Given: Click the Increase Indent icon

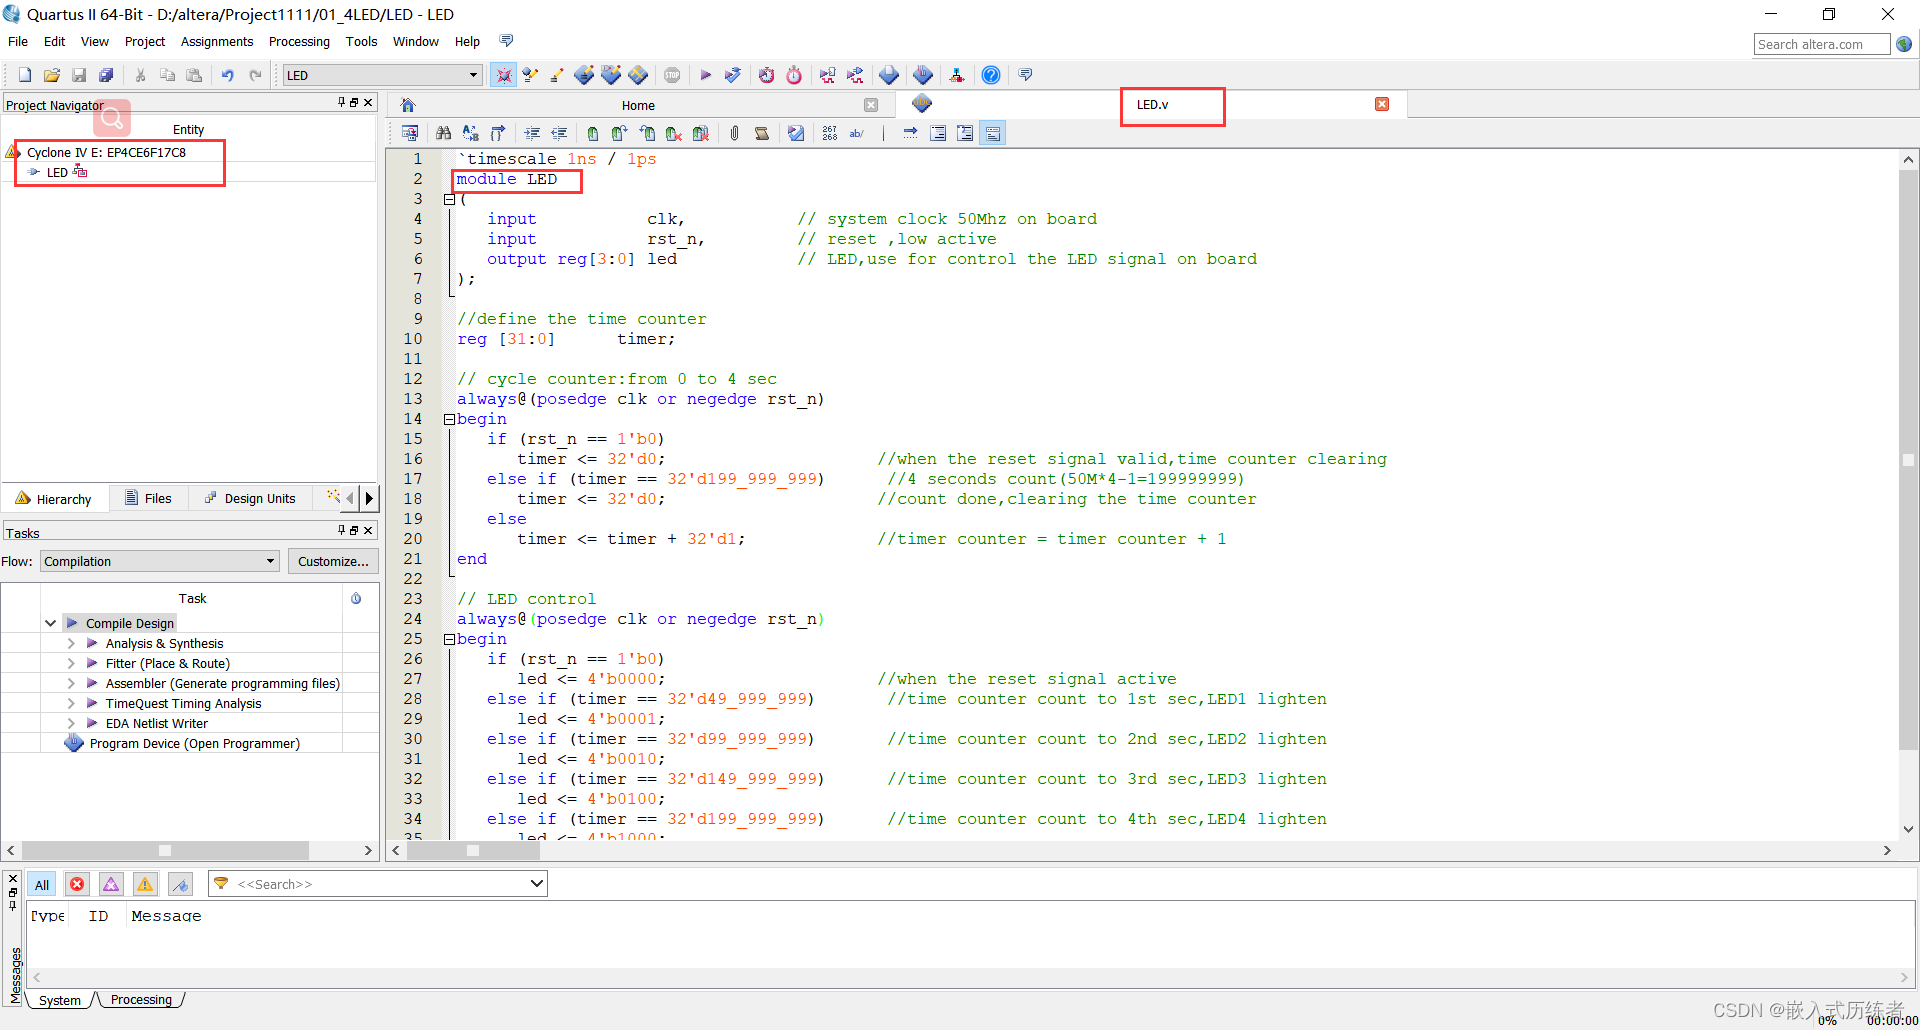Looking at the screenshot, I should (532, 133).
